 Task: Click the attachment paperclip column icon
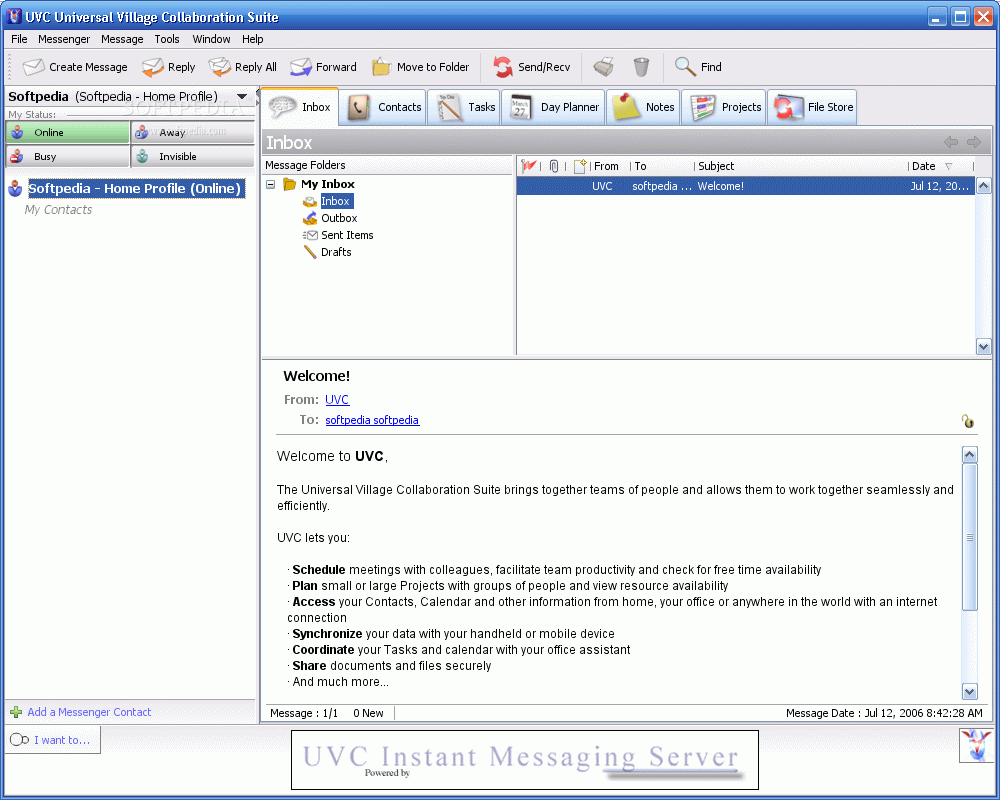554,166
